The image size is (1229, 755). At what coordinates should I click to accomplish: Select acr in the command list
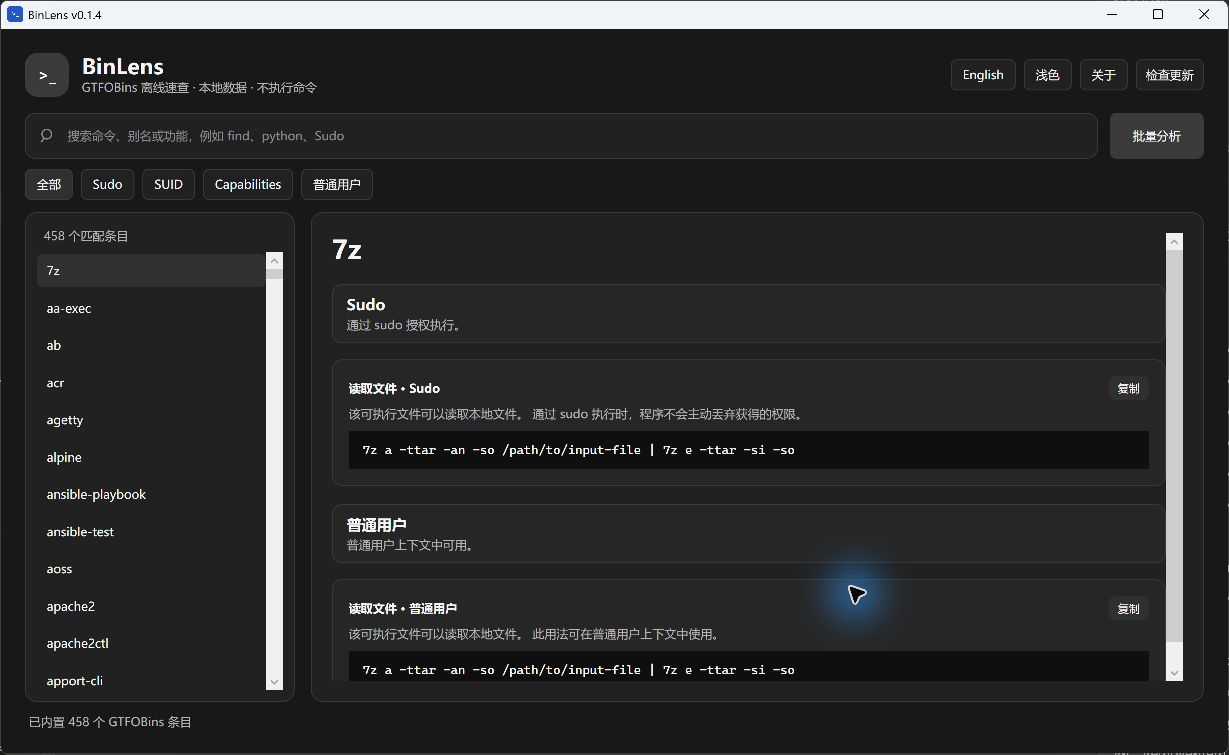click(x=151, y=383)
